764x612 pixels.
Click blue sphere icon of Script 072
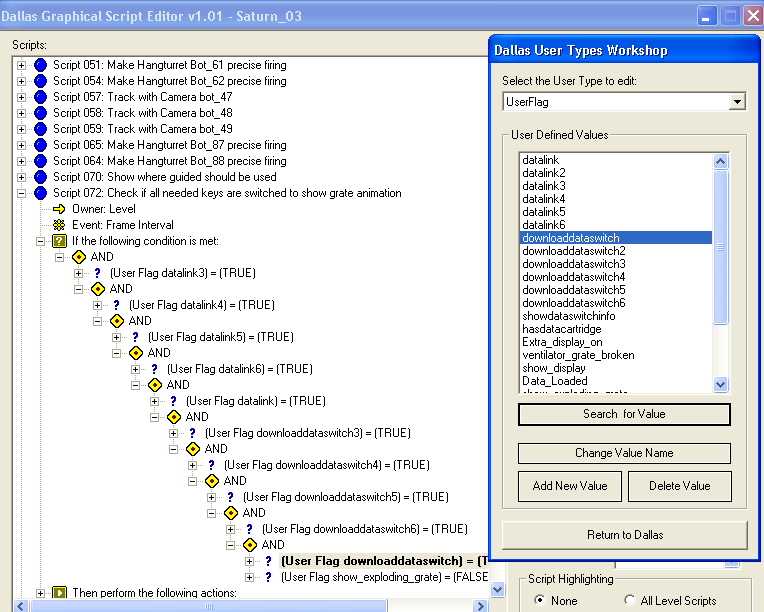(40, 193)
